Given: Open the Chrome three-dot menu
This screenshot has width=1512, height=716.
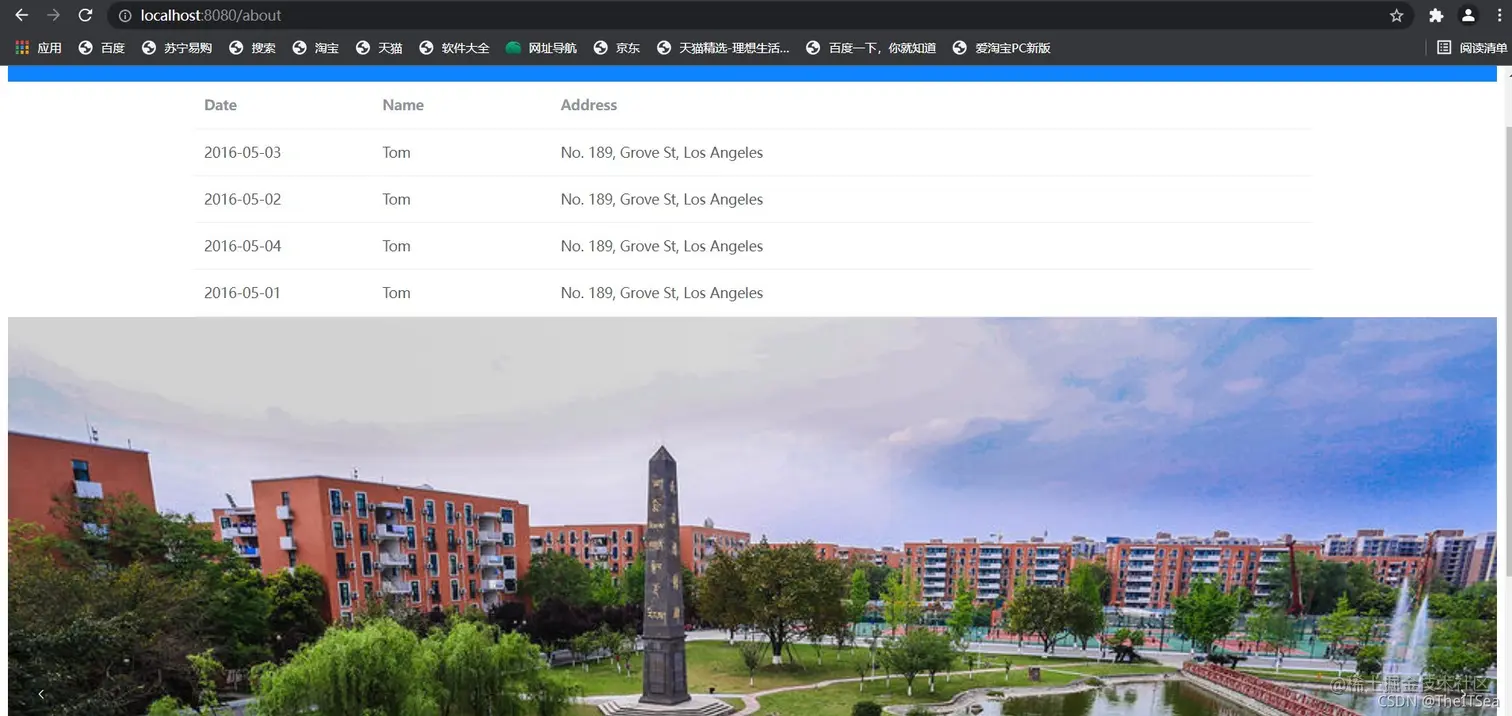Looking at the screenshot, I should 1499,15.
